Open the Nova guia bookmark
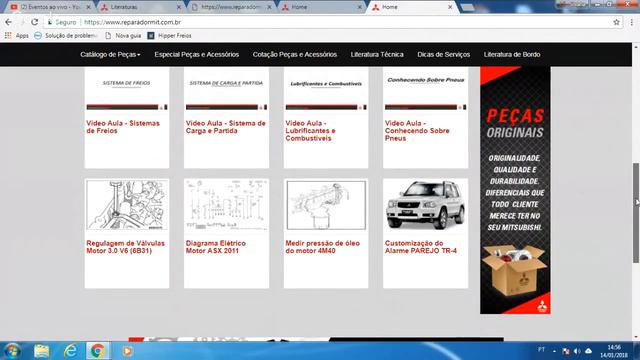Image resolution: width=640 pixels, height=360 pixels. pyautogui.click(x=123, y=36)
